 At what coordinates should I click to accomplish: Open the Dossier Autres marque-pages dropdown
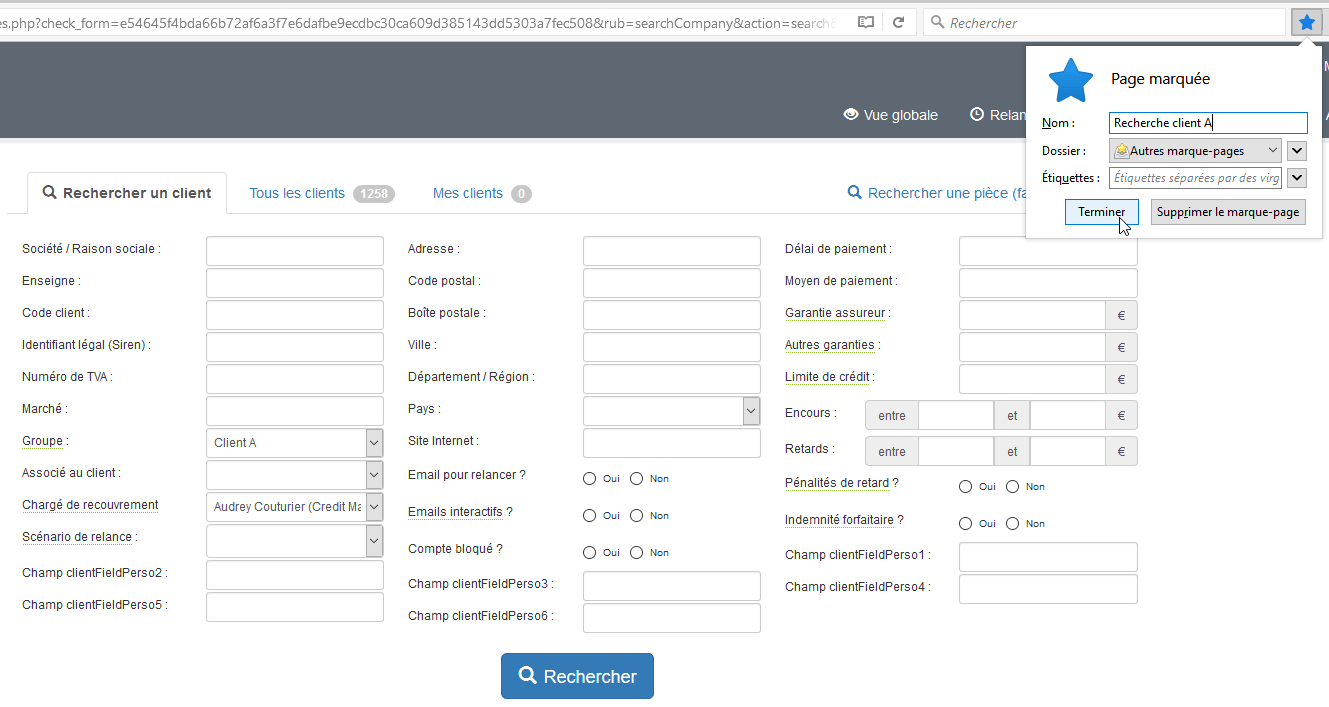coord(1195,151)
